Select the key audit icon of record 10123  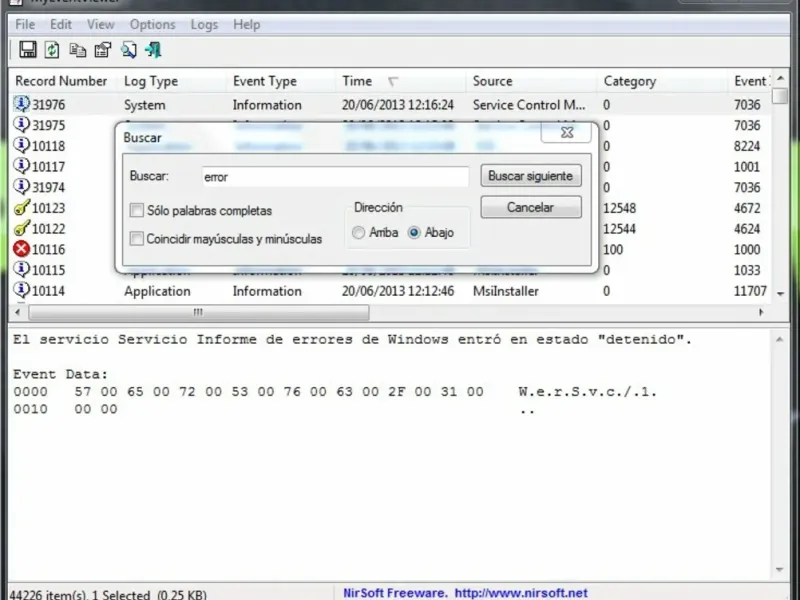[21, 208]
